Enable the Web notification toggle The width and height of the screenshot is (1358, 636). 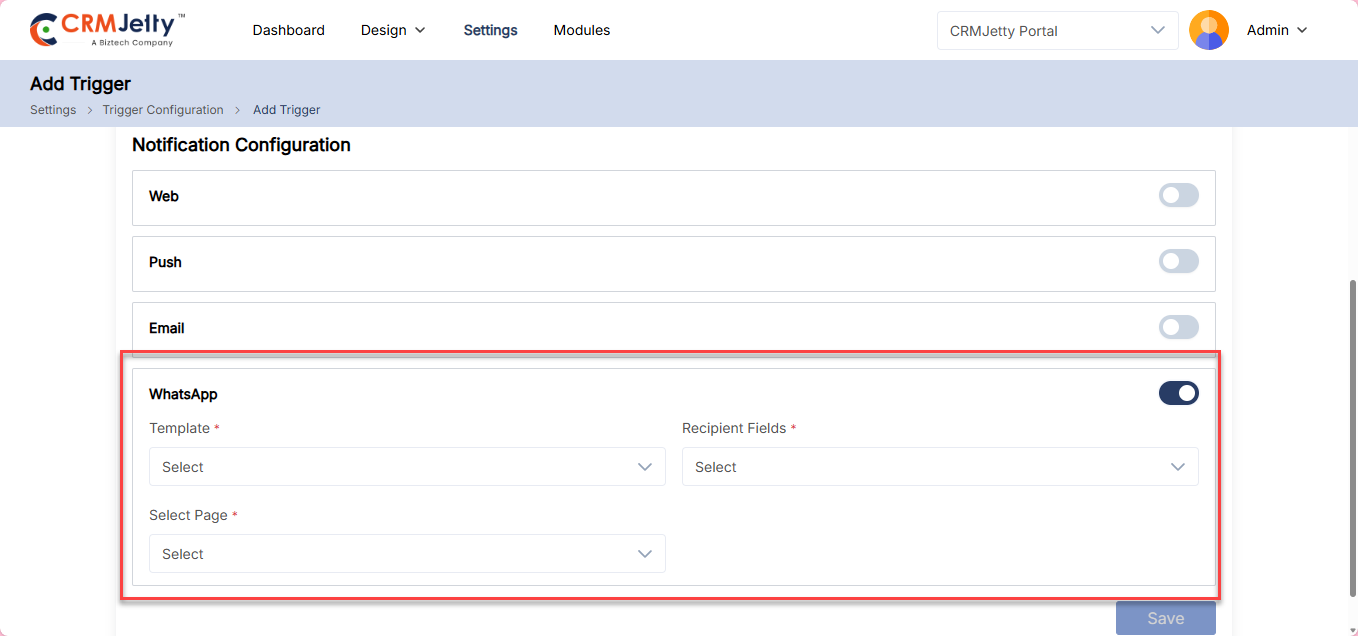pos(1178,196)
